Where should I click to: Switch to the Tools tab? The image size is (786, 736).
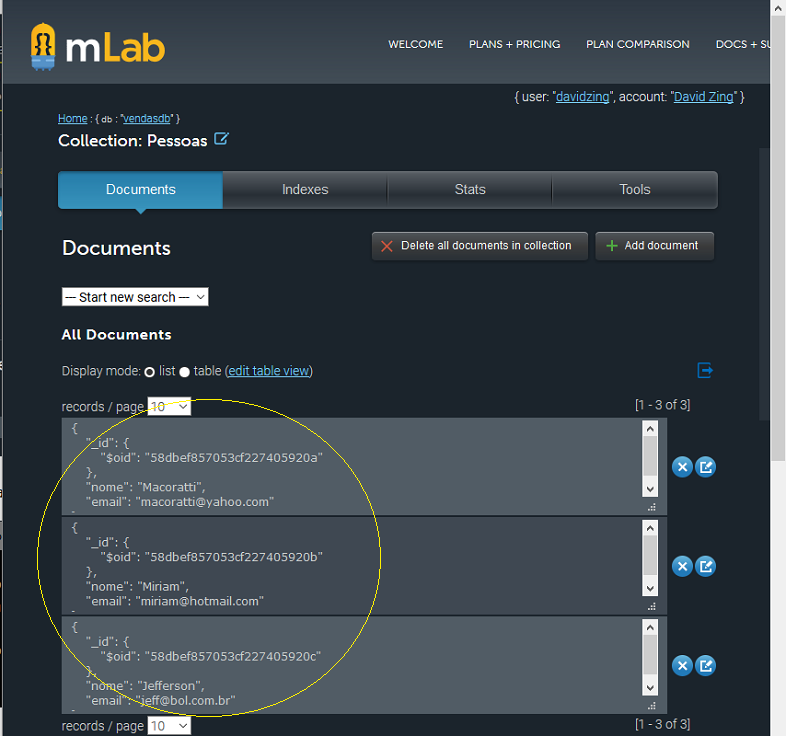click(635, 190)
